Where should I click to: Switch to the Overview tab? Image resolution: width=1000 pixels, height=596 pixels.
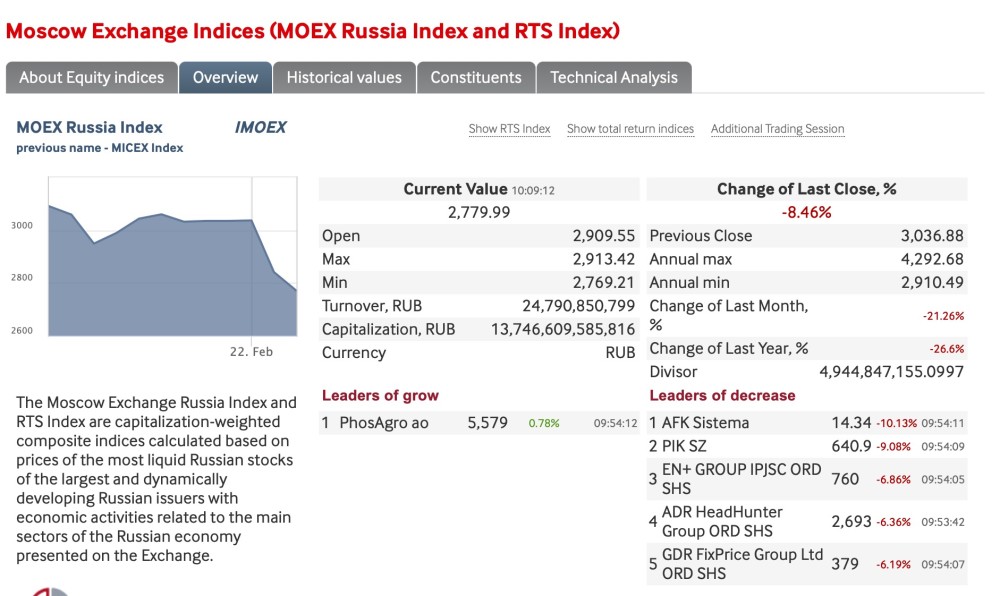pyautogui.click(x=225, y=77)
